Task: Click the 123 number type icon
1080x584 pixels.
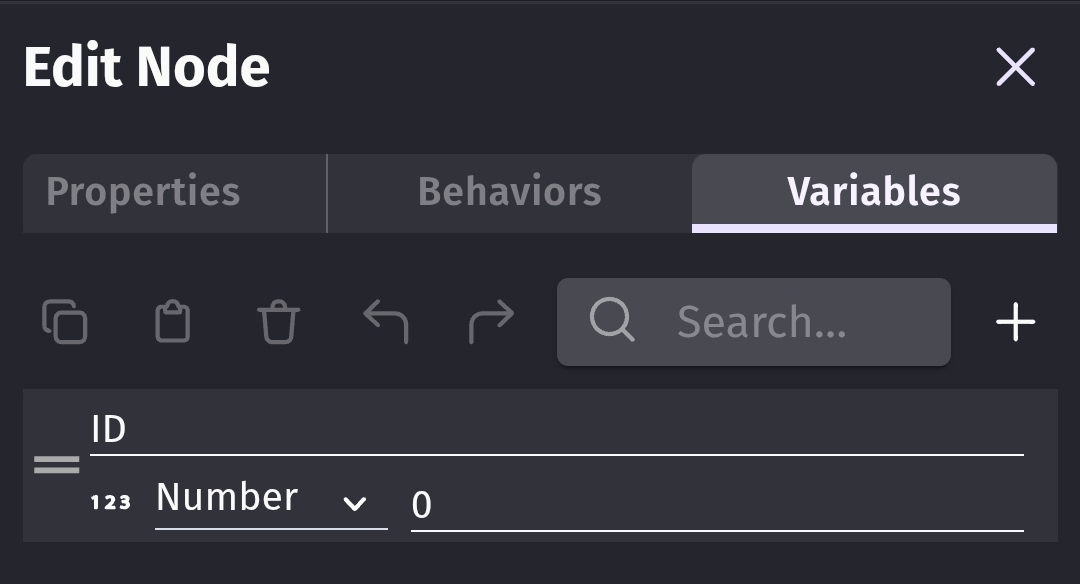Action: click(111, 502)
